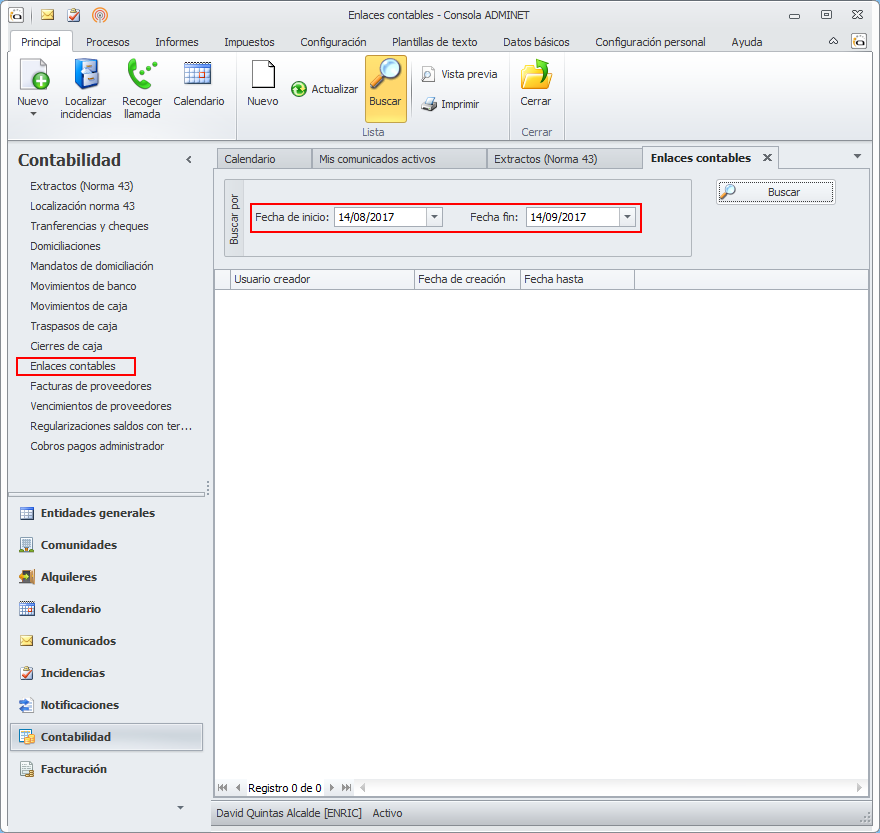Open Extractos (Norma 43) in sidebar list
The height and width of the screenshot is (833, 880).
82,186
